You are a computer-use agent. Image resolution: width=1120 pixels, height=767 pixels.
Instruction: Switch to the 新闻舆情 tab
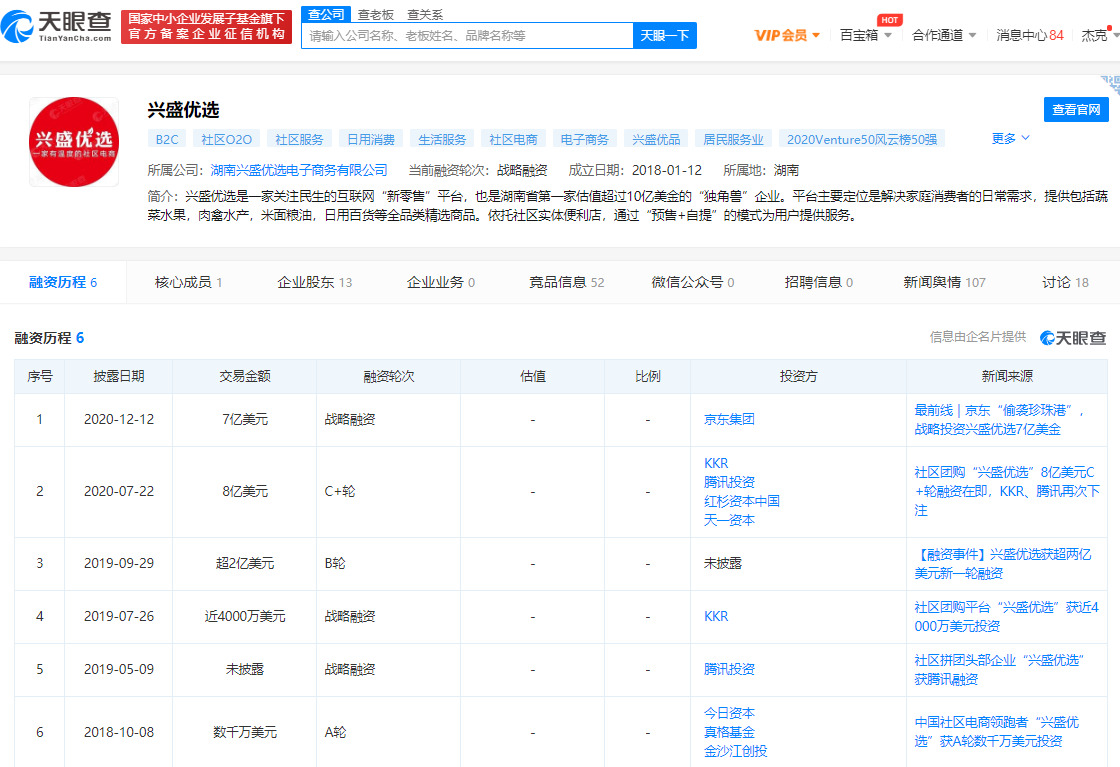[944, 282]
